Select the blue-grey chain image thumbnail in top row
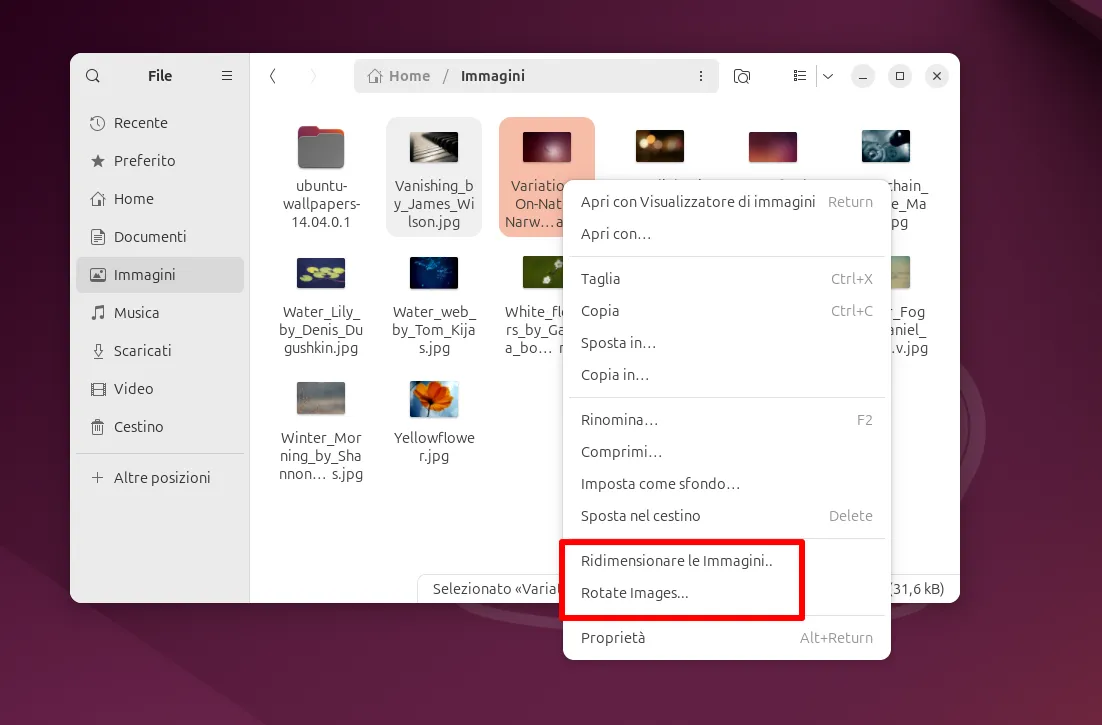 point(886,146)
